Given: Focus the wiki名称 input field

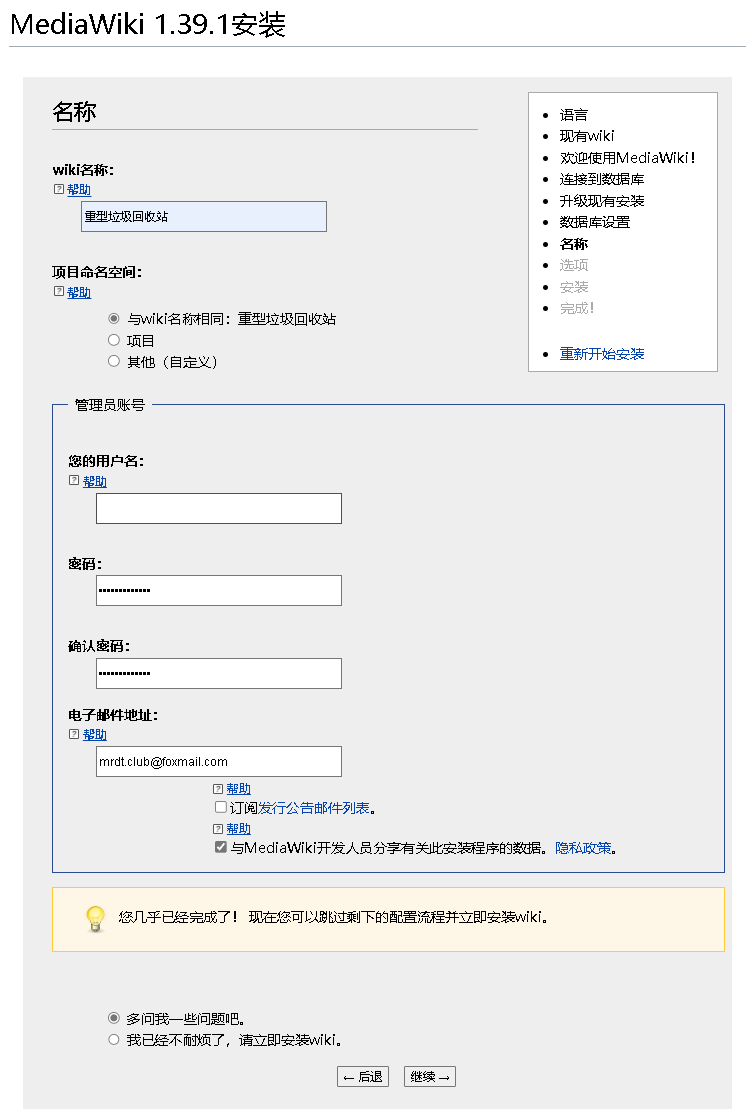Looking at the screenshot, I should pyautogui.click(x=204, y=216).
